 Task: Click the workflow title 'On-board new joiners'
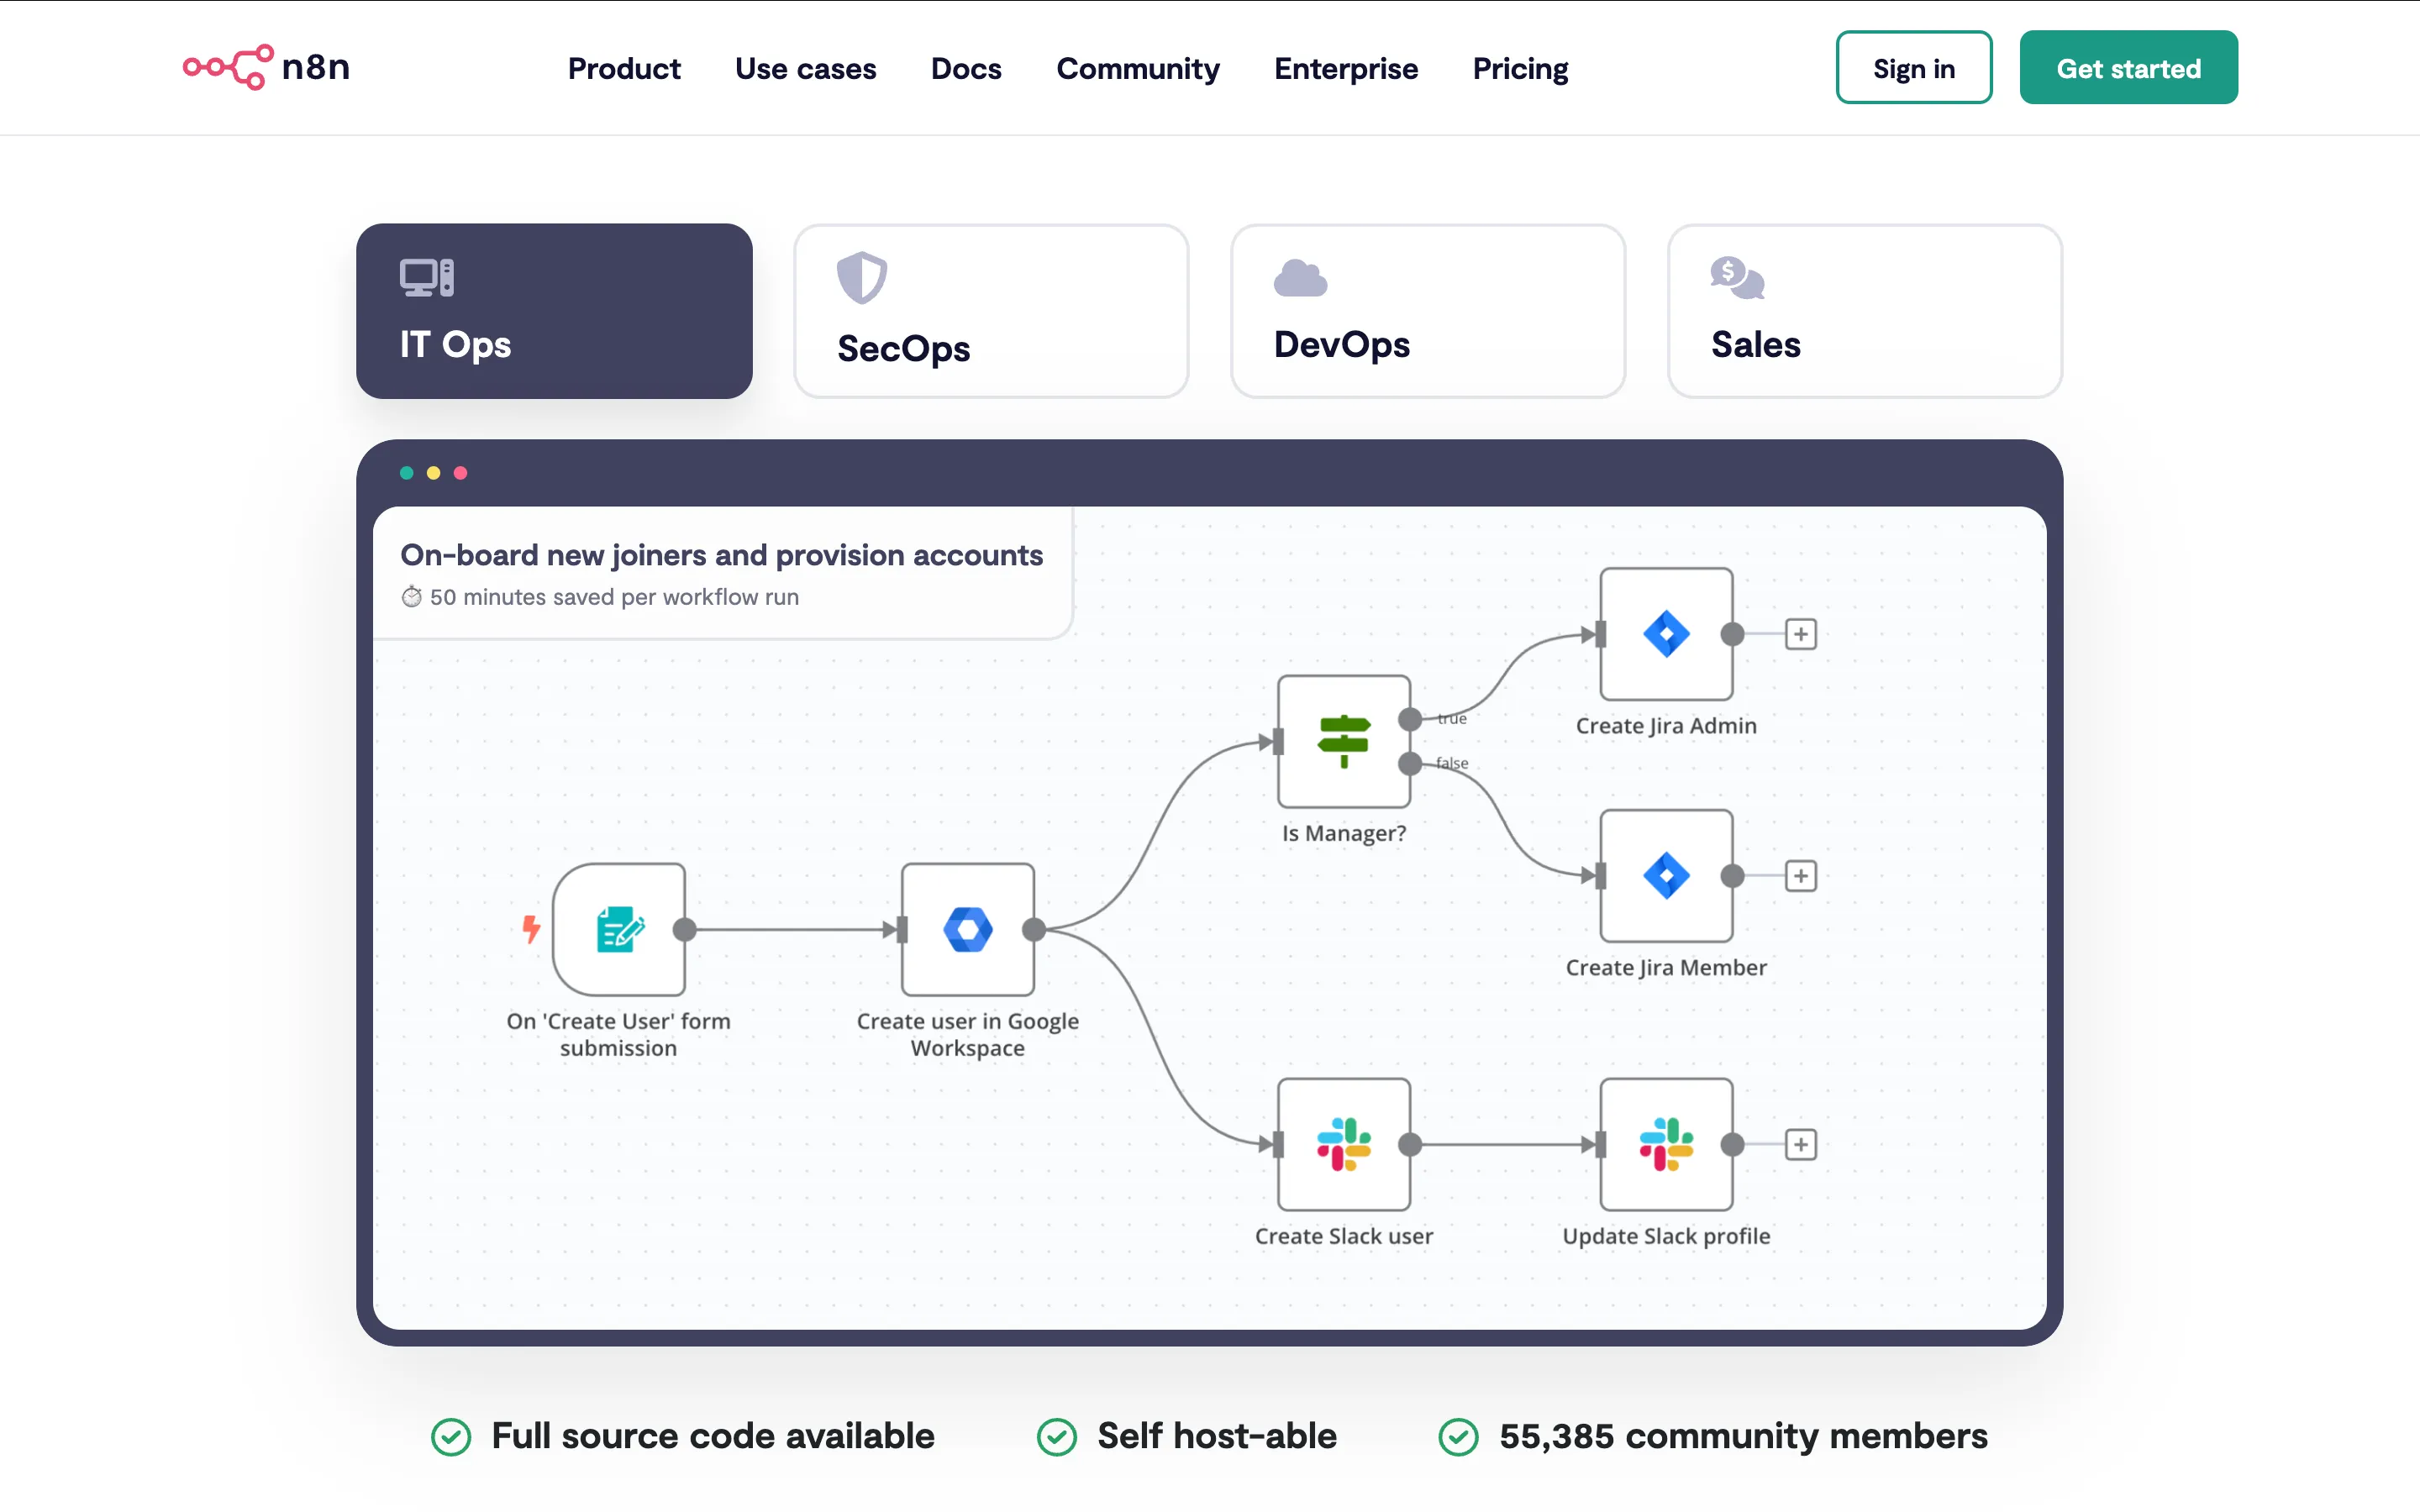(721, 555)
